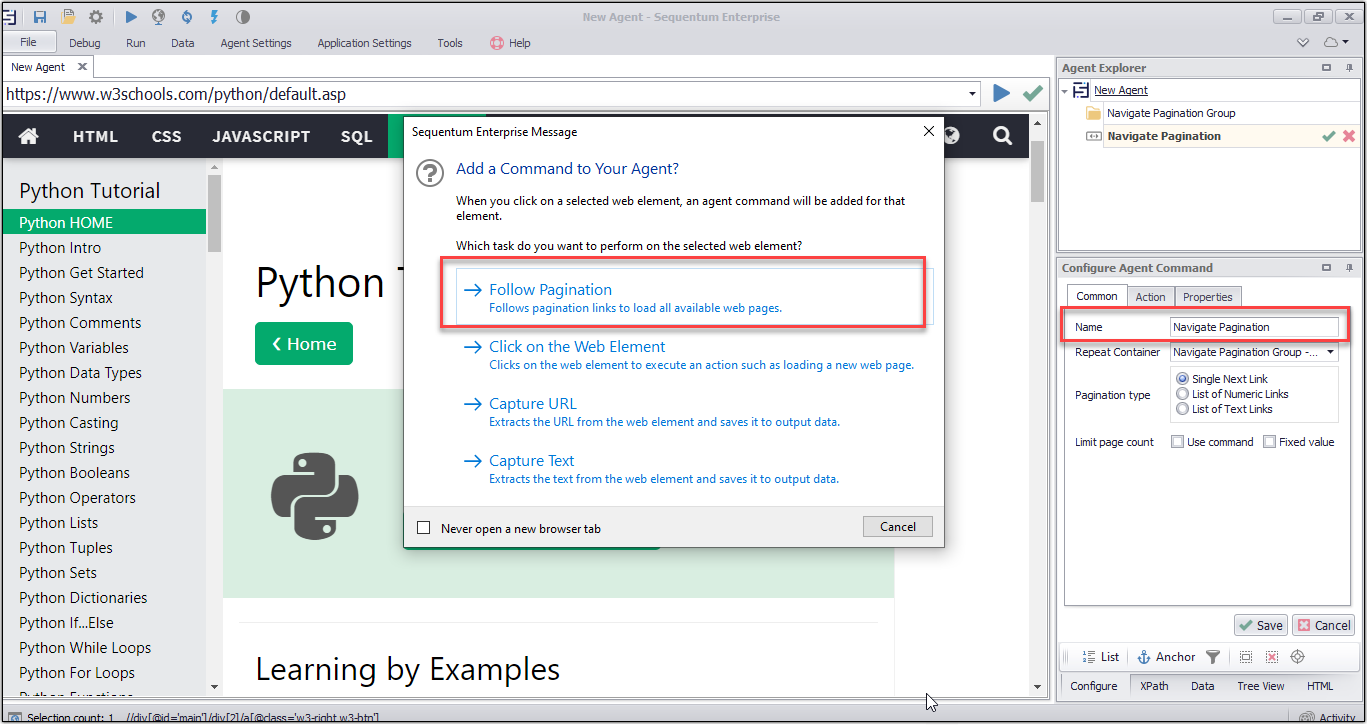The width and height of the screenshot is (1368, 725).
Task: Click the Name input field
Action: (x=1254, y=327)
